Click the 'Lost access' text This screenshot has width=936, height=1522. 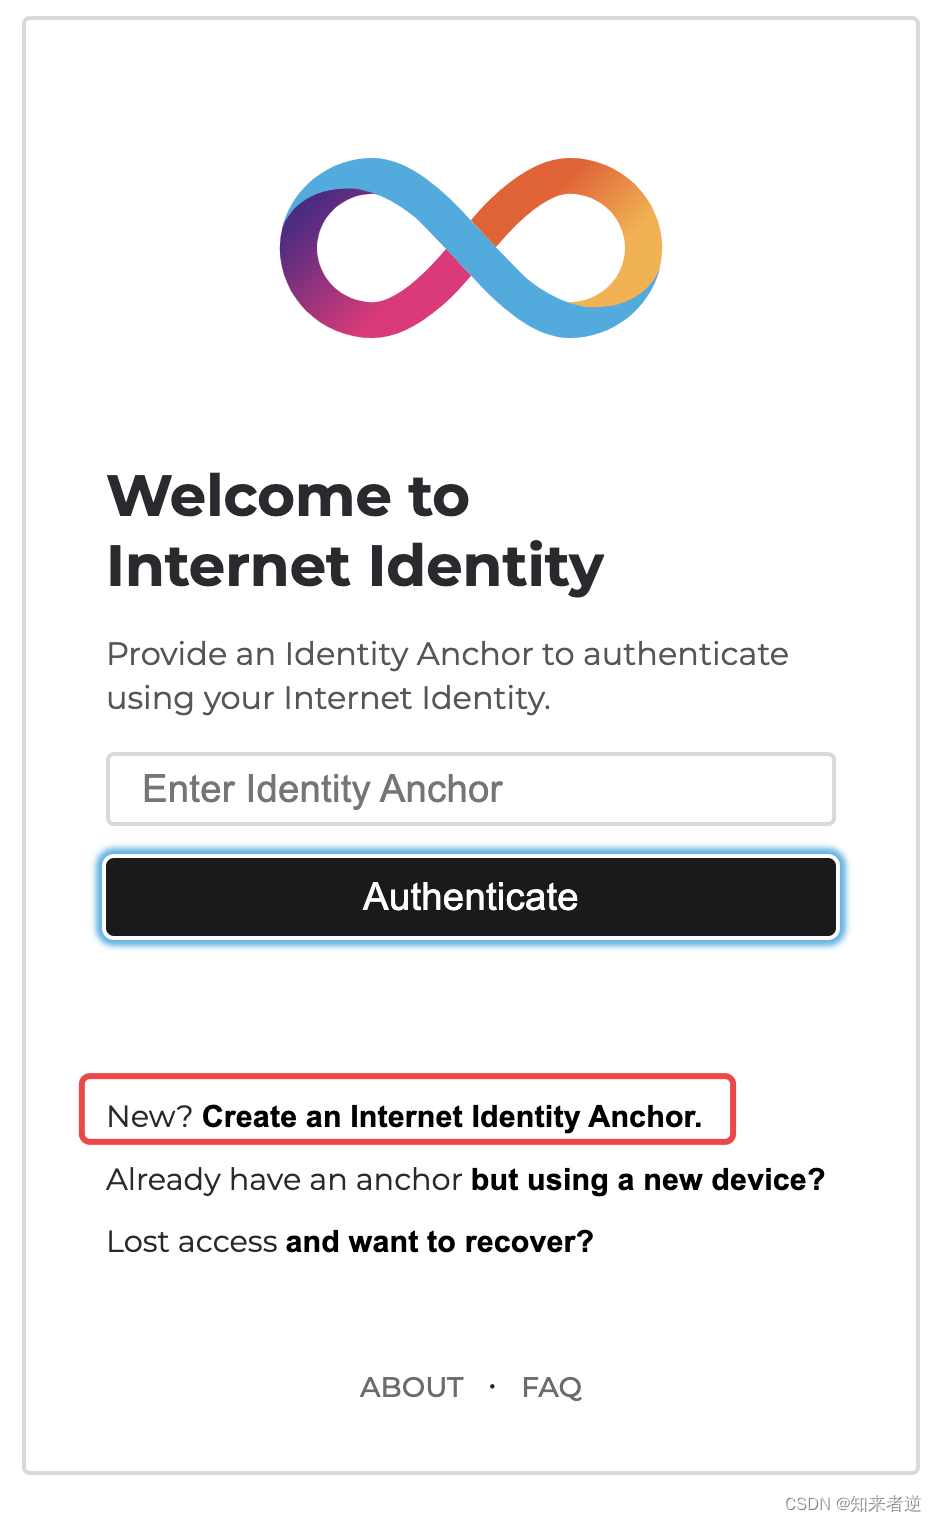192,1242
